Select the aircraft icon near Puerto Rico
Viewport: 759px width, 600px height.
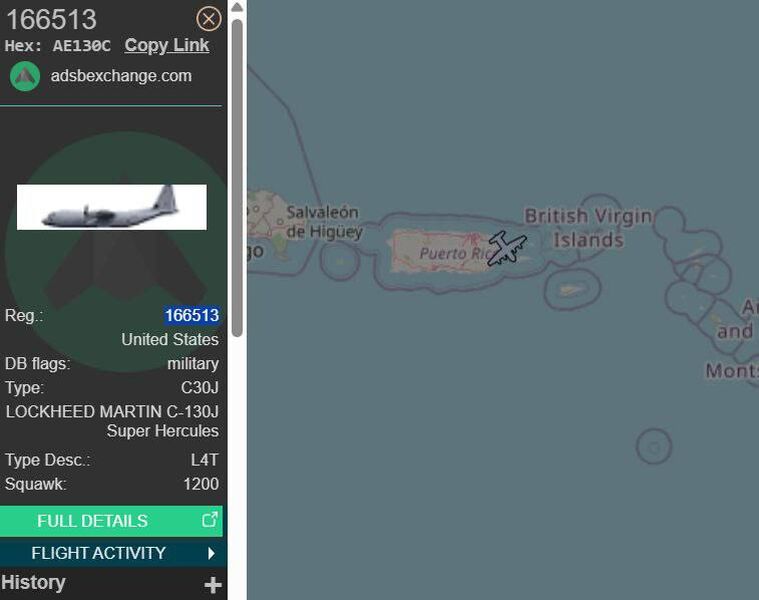pyautogui.click(x=507, y=248)
